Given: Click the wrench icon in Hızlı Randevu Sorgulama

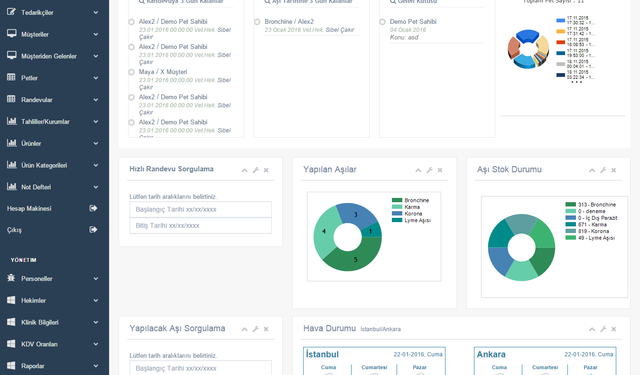Looking at the screenshot, I should [x=256, y=170].
